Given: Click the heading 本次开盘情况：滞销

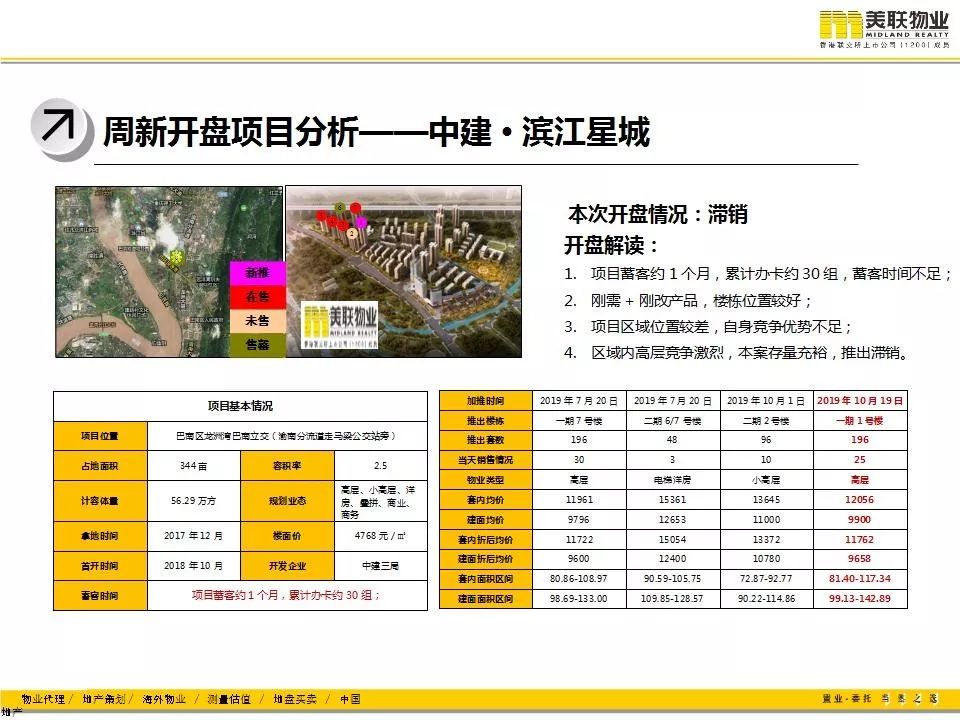Looking at the screenshot, I should point(658,214).
